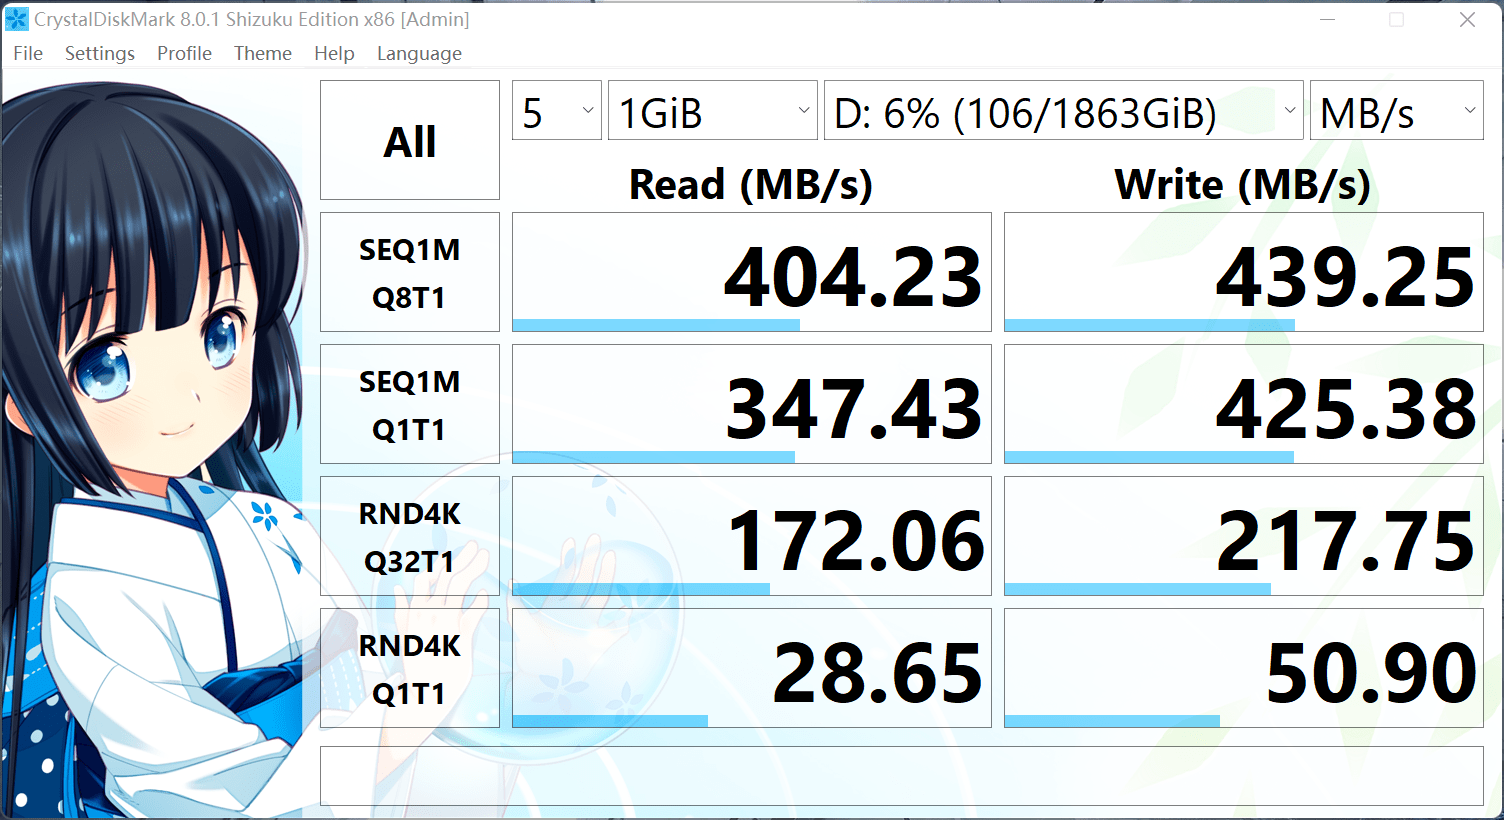Open the test count dropdown showing 5
This screenshot has height=820, width=1504.
coord(557,110)
